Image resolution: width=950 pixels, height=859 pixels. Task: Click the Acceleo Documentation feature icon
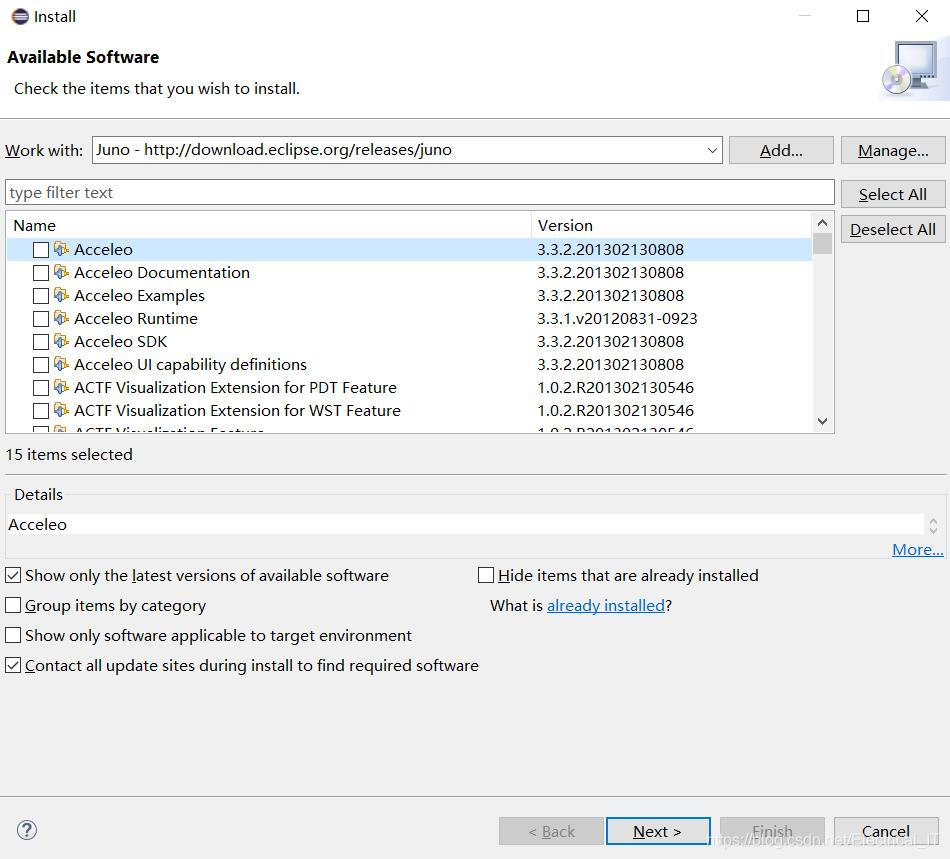click(61, 272)
